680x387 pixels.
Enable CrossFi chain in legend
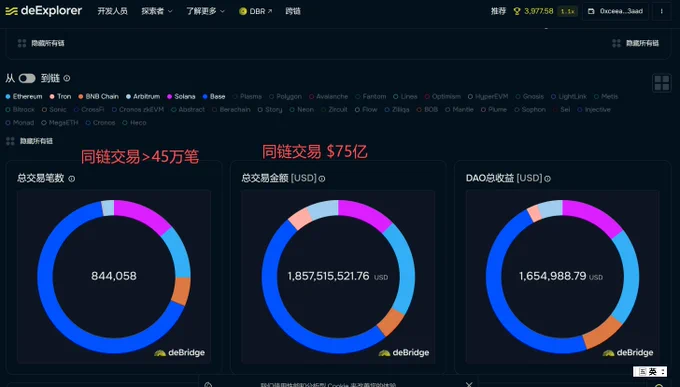pyautogui.click(x=89, y=109)
